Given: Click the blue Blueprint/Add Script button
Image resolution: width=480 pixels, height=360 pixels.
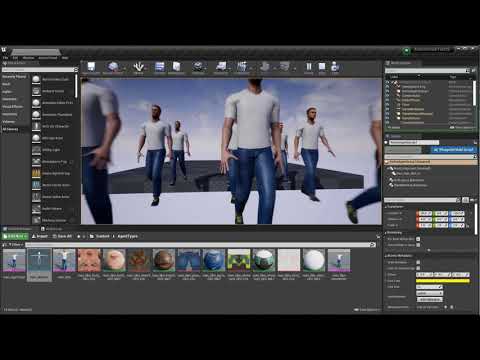Looking at the screenshot, I should [453, 150].
